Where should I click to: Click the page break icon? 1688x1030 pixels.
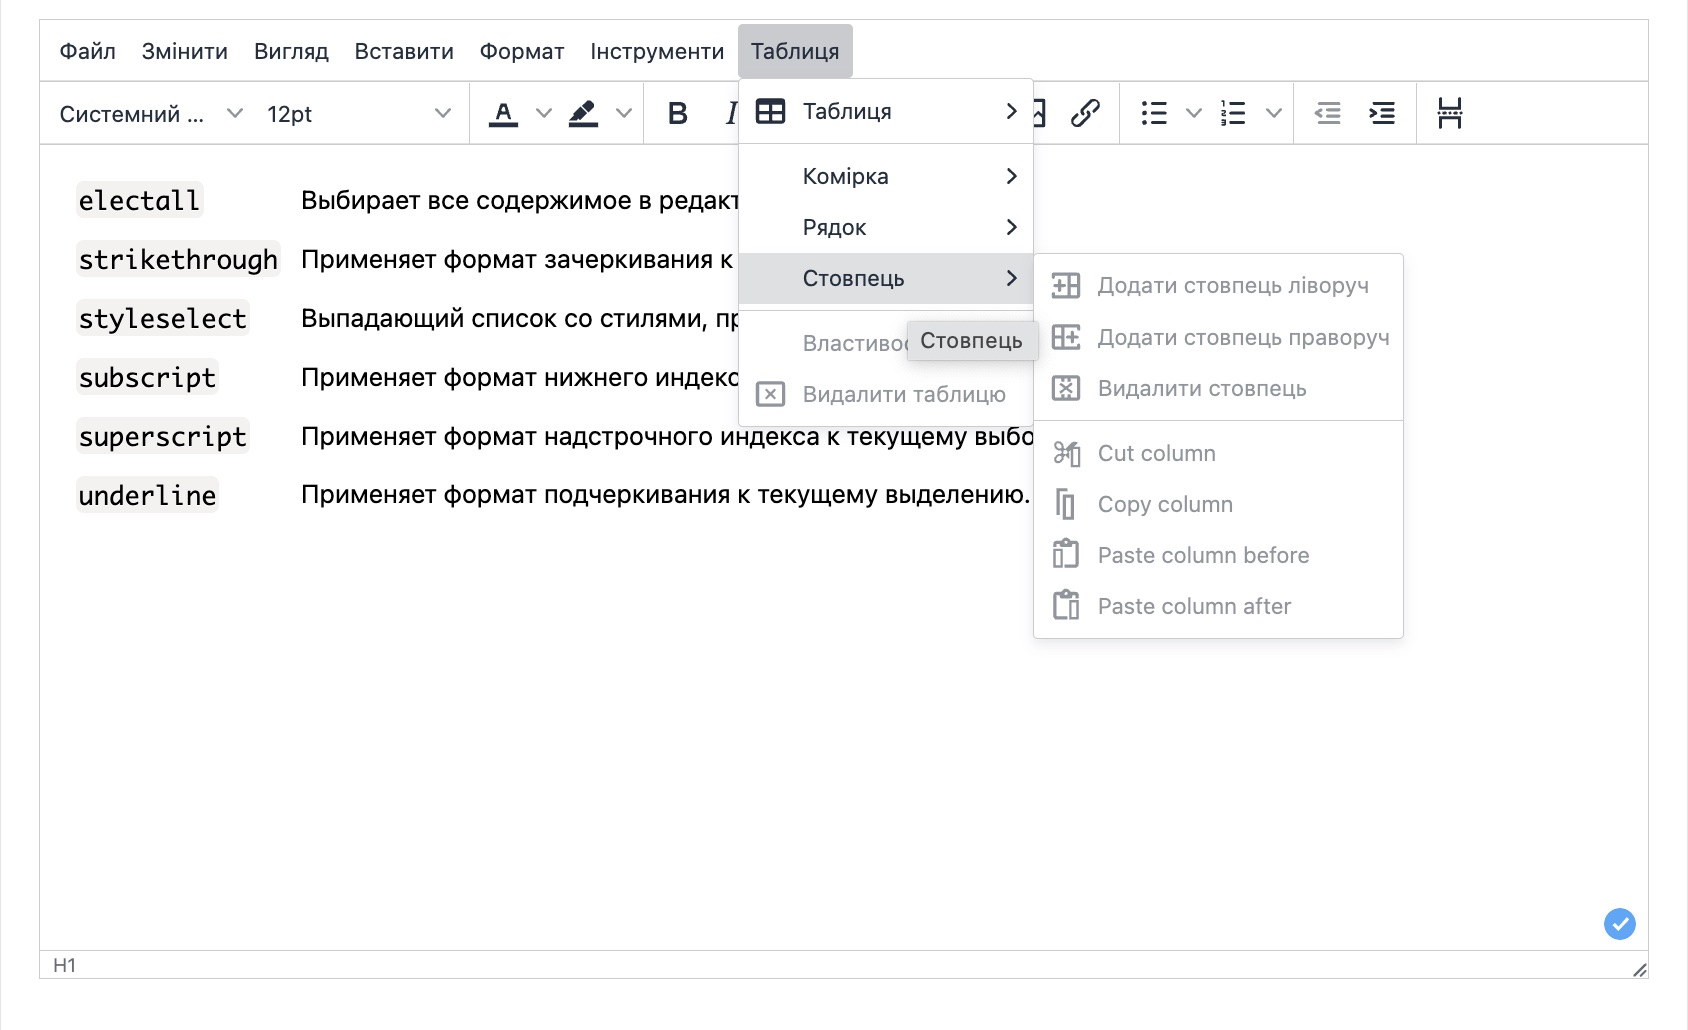click(1449, 114)
